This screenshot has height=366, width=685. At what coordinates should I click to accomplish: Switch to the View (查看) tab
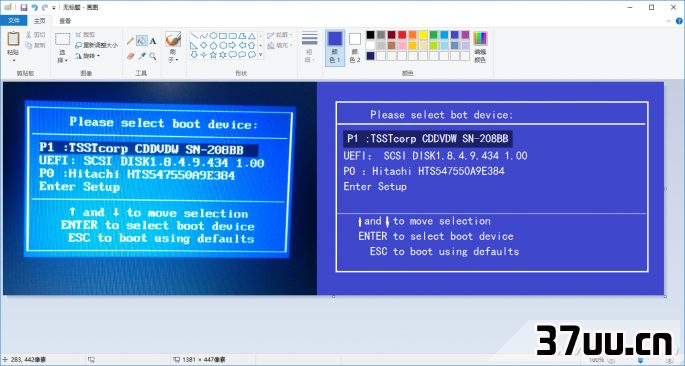(x=65, y=21)
